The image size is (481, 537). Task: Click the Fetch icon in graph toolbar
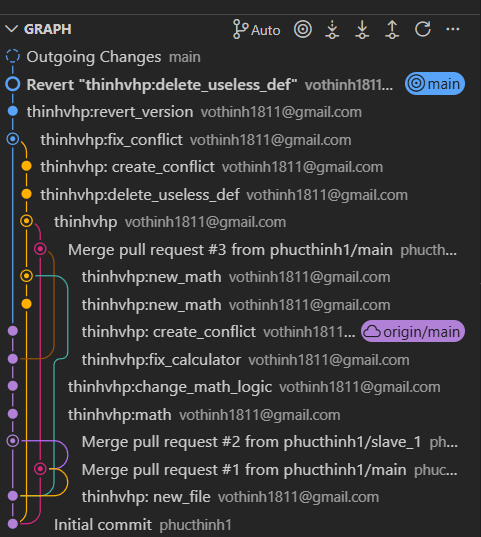tap(332, 29)
